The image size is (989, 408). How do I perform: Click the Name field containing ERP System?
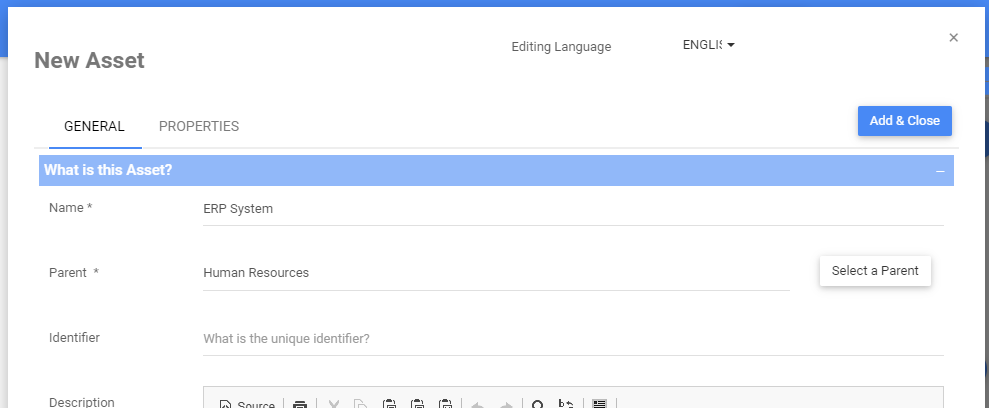click(x=572, y=209)
